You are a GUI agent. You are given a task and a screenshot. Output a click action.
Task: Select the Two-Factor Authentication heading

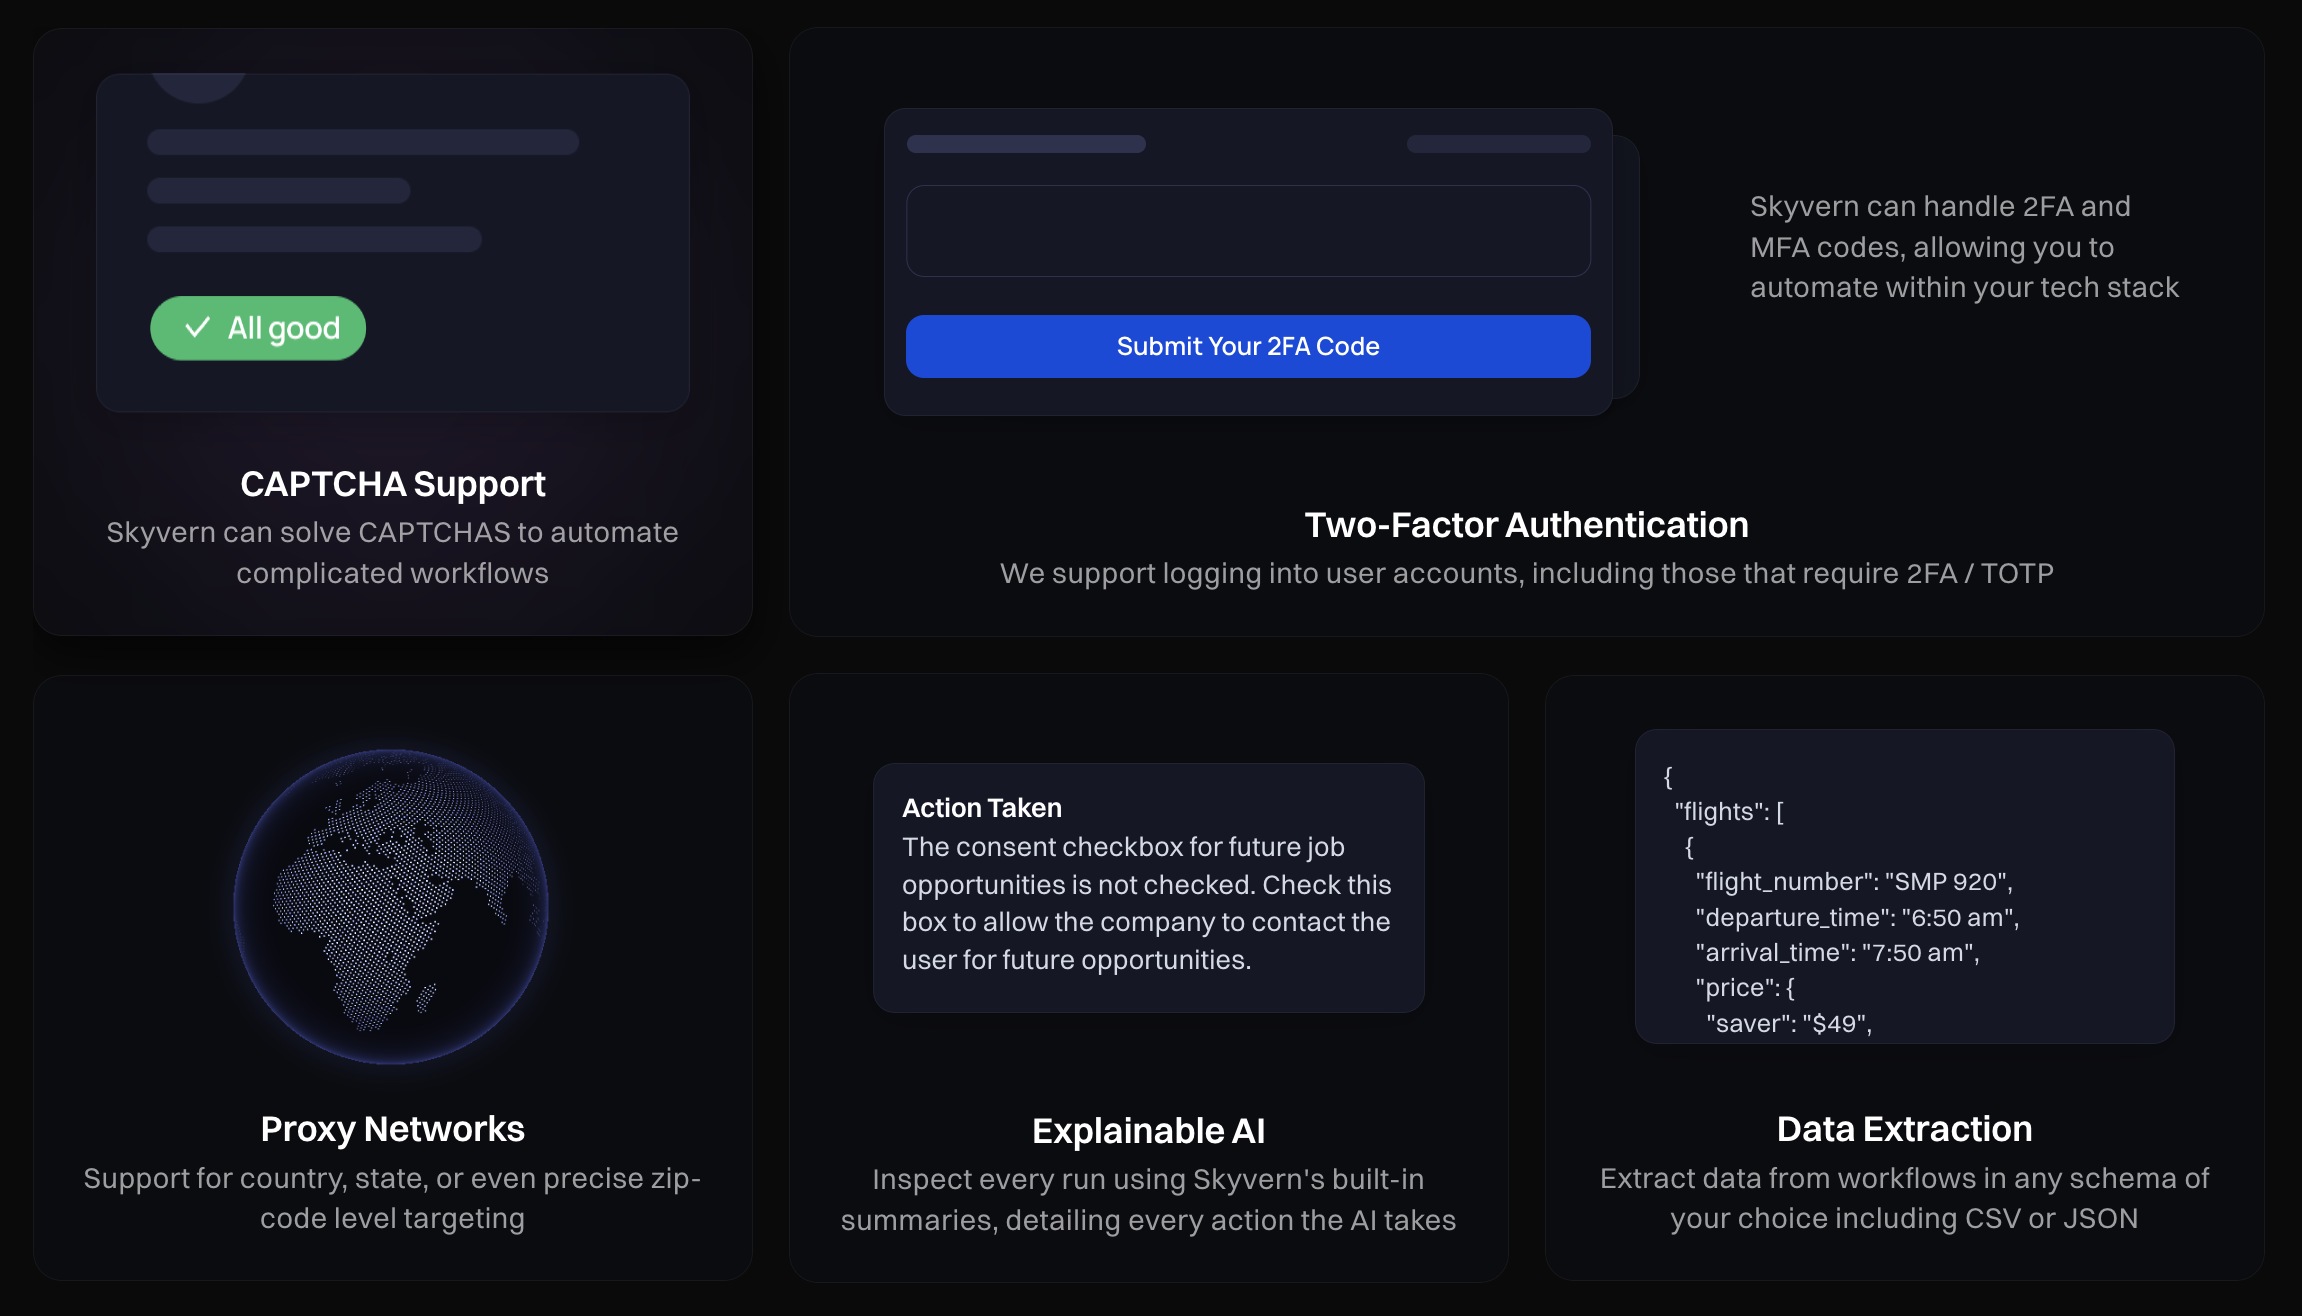1526,525
